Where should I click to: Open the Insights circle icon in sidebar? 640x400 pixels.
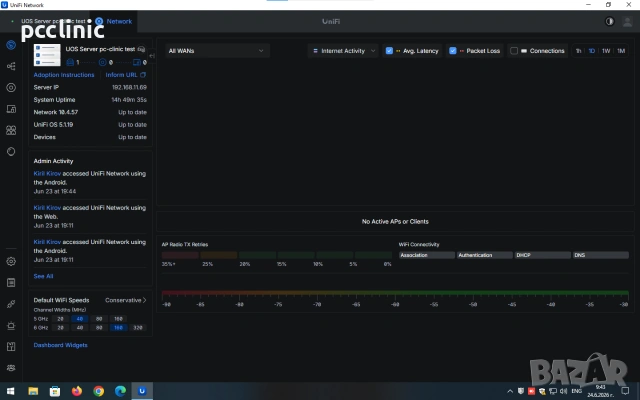(x=11, y=151)
